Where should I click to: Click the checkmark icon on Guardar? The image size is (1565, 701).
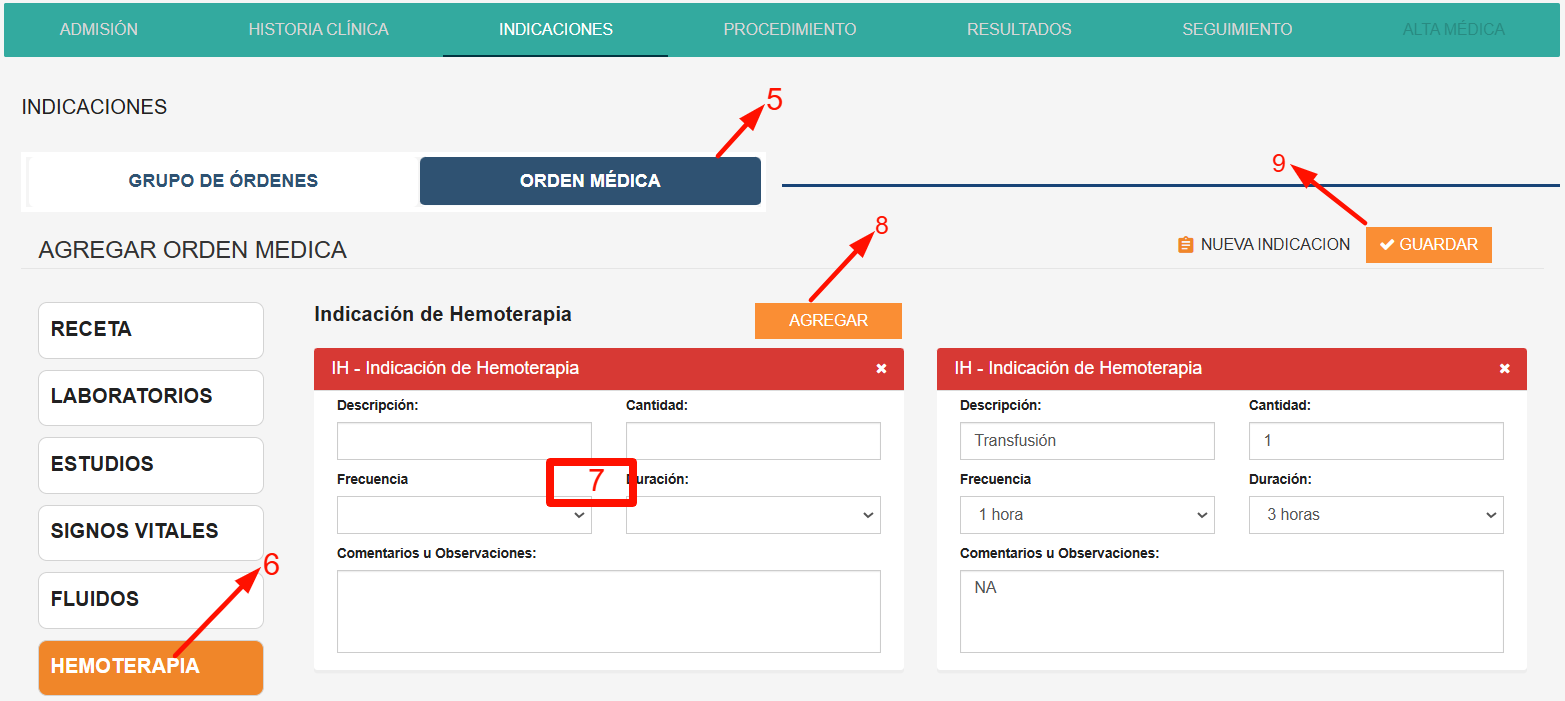point(1387,245)
